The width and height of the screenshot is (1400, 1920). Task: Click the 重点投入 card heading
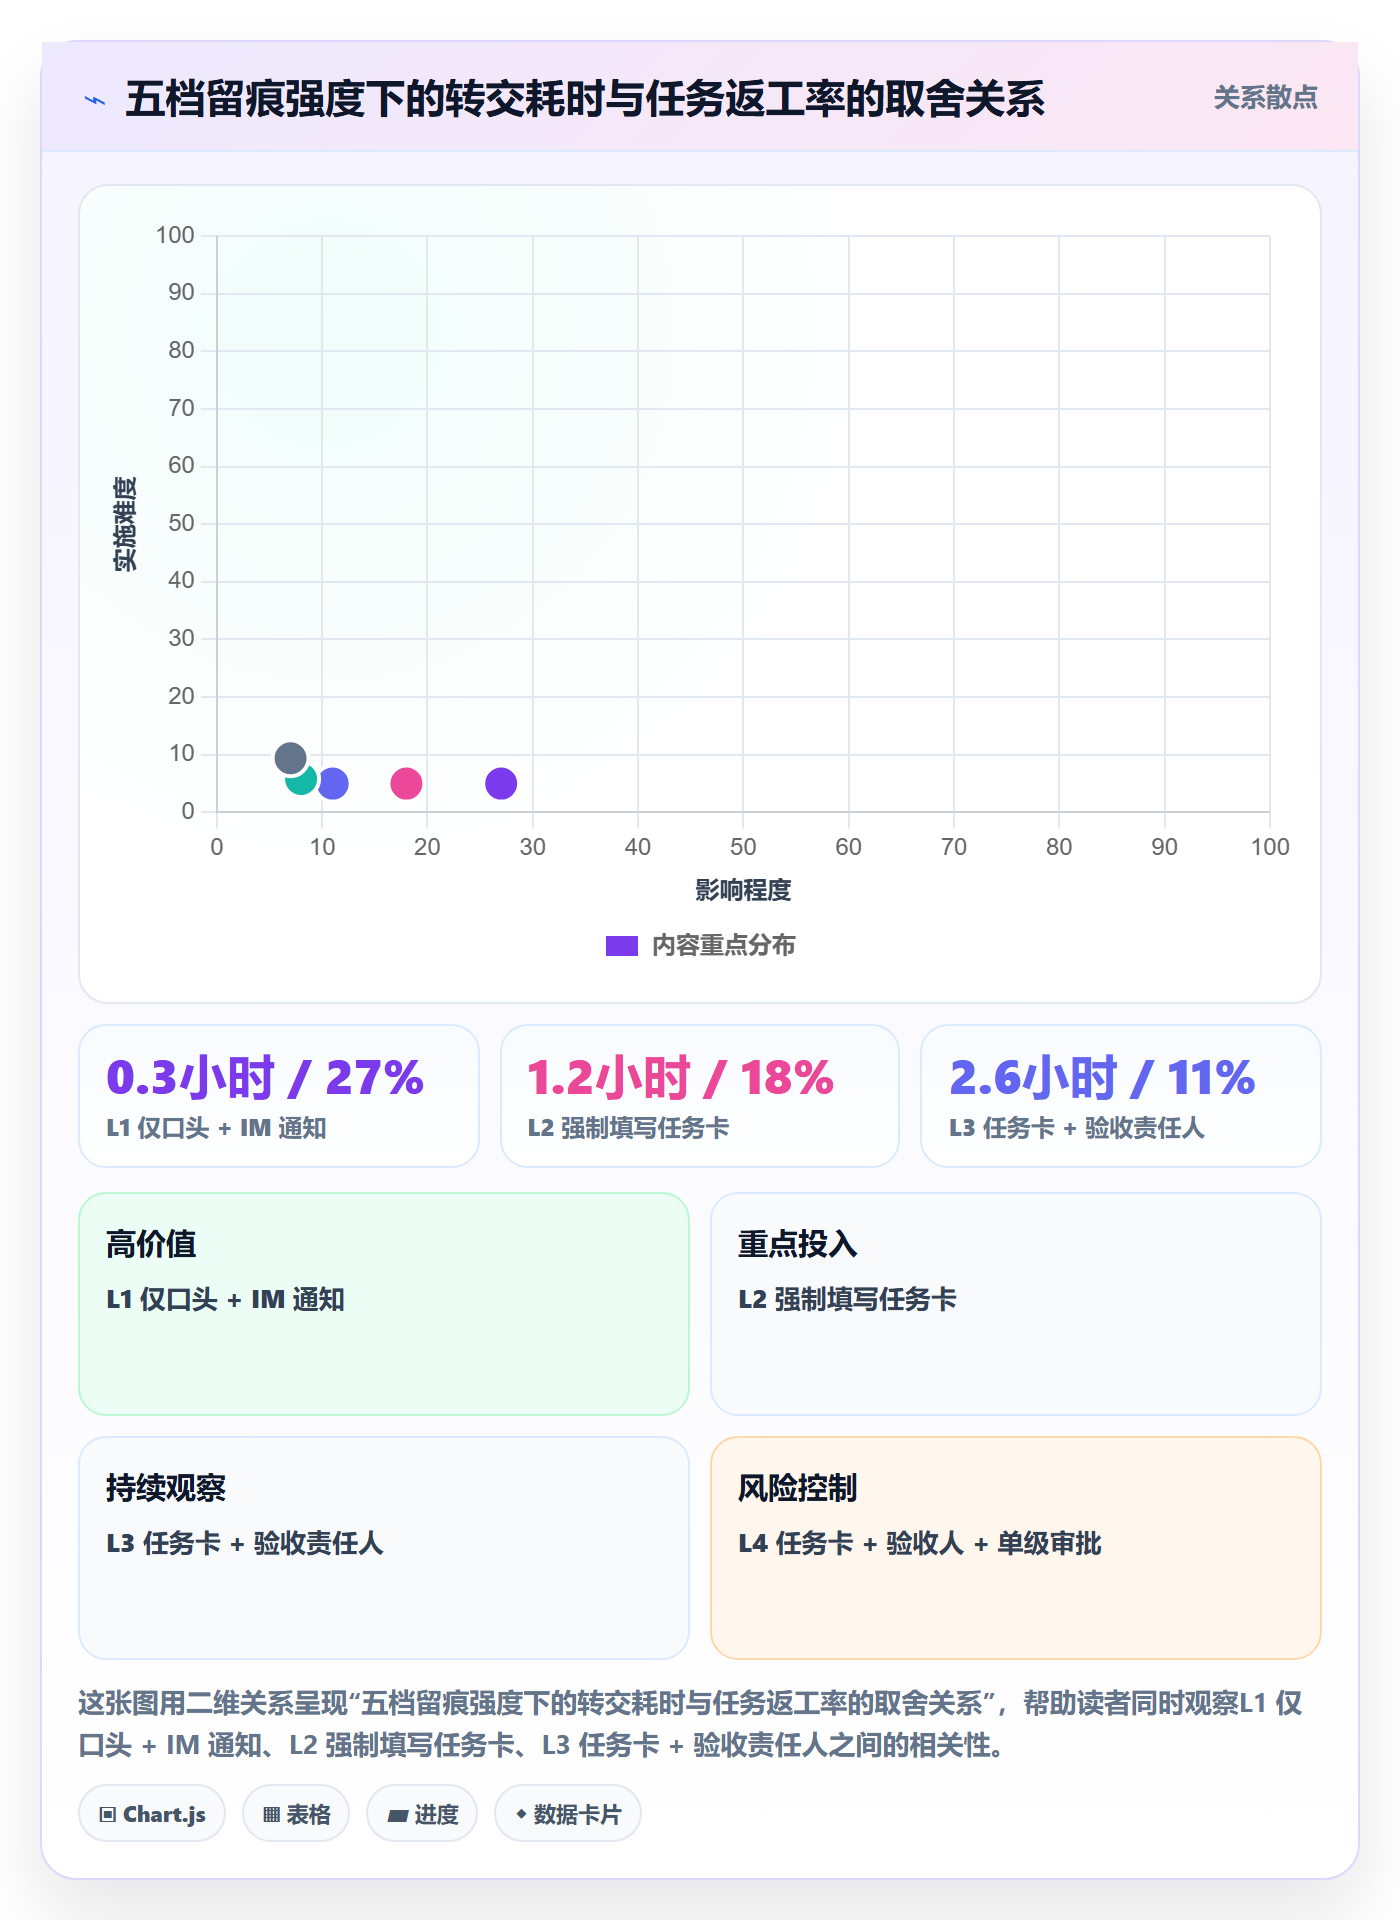click(798, 1244)
